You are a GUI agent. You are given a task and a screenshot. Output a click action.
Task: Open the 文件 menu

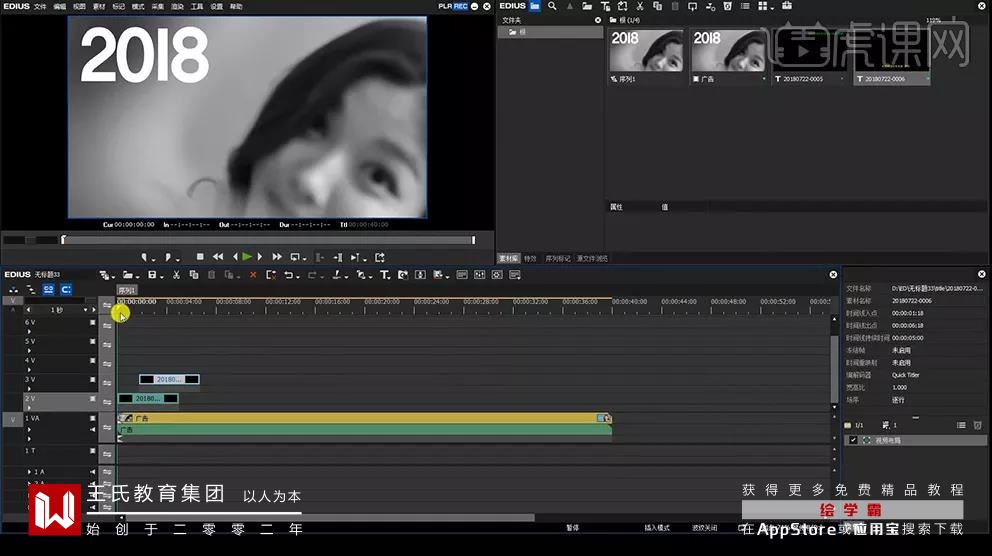(40, 6)
